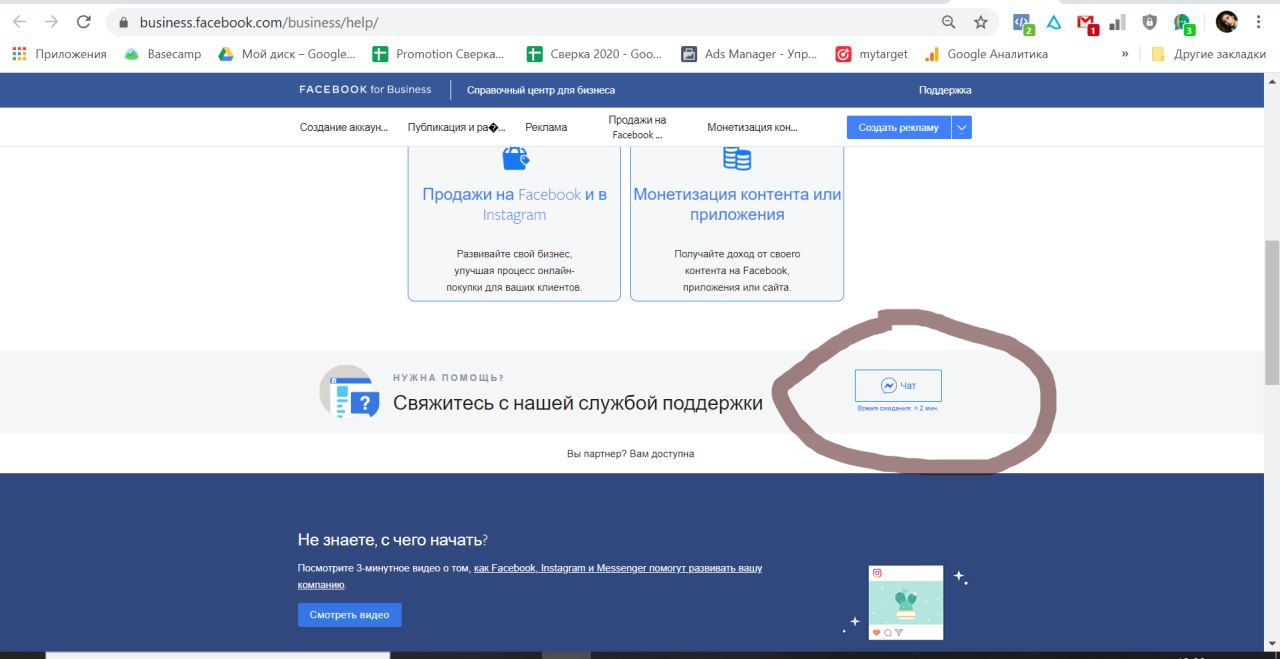Open the code tag extension icon
This screenshot has width=1280, height=659.
pos(1022,22)
